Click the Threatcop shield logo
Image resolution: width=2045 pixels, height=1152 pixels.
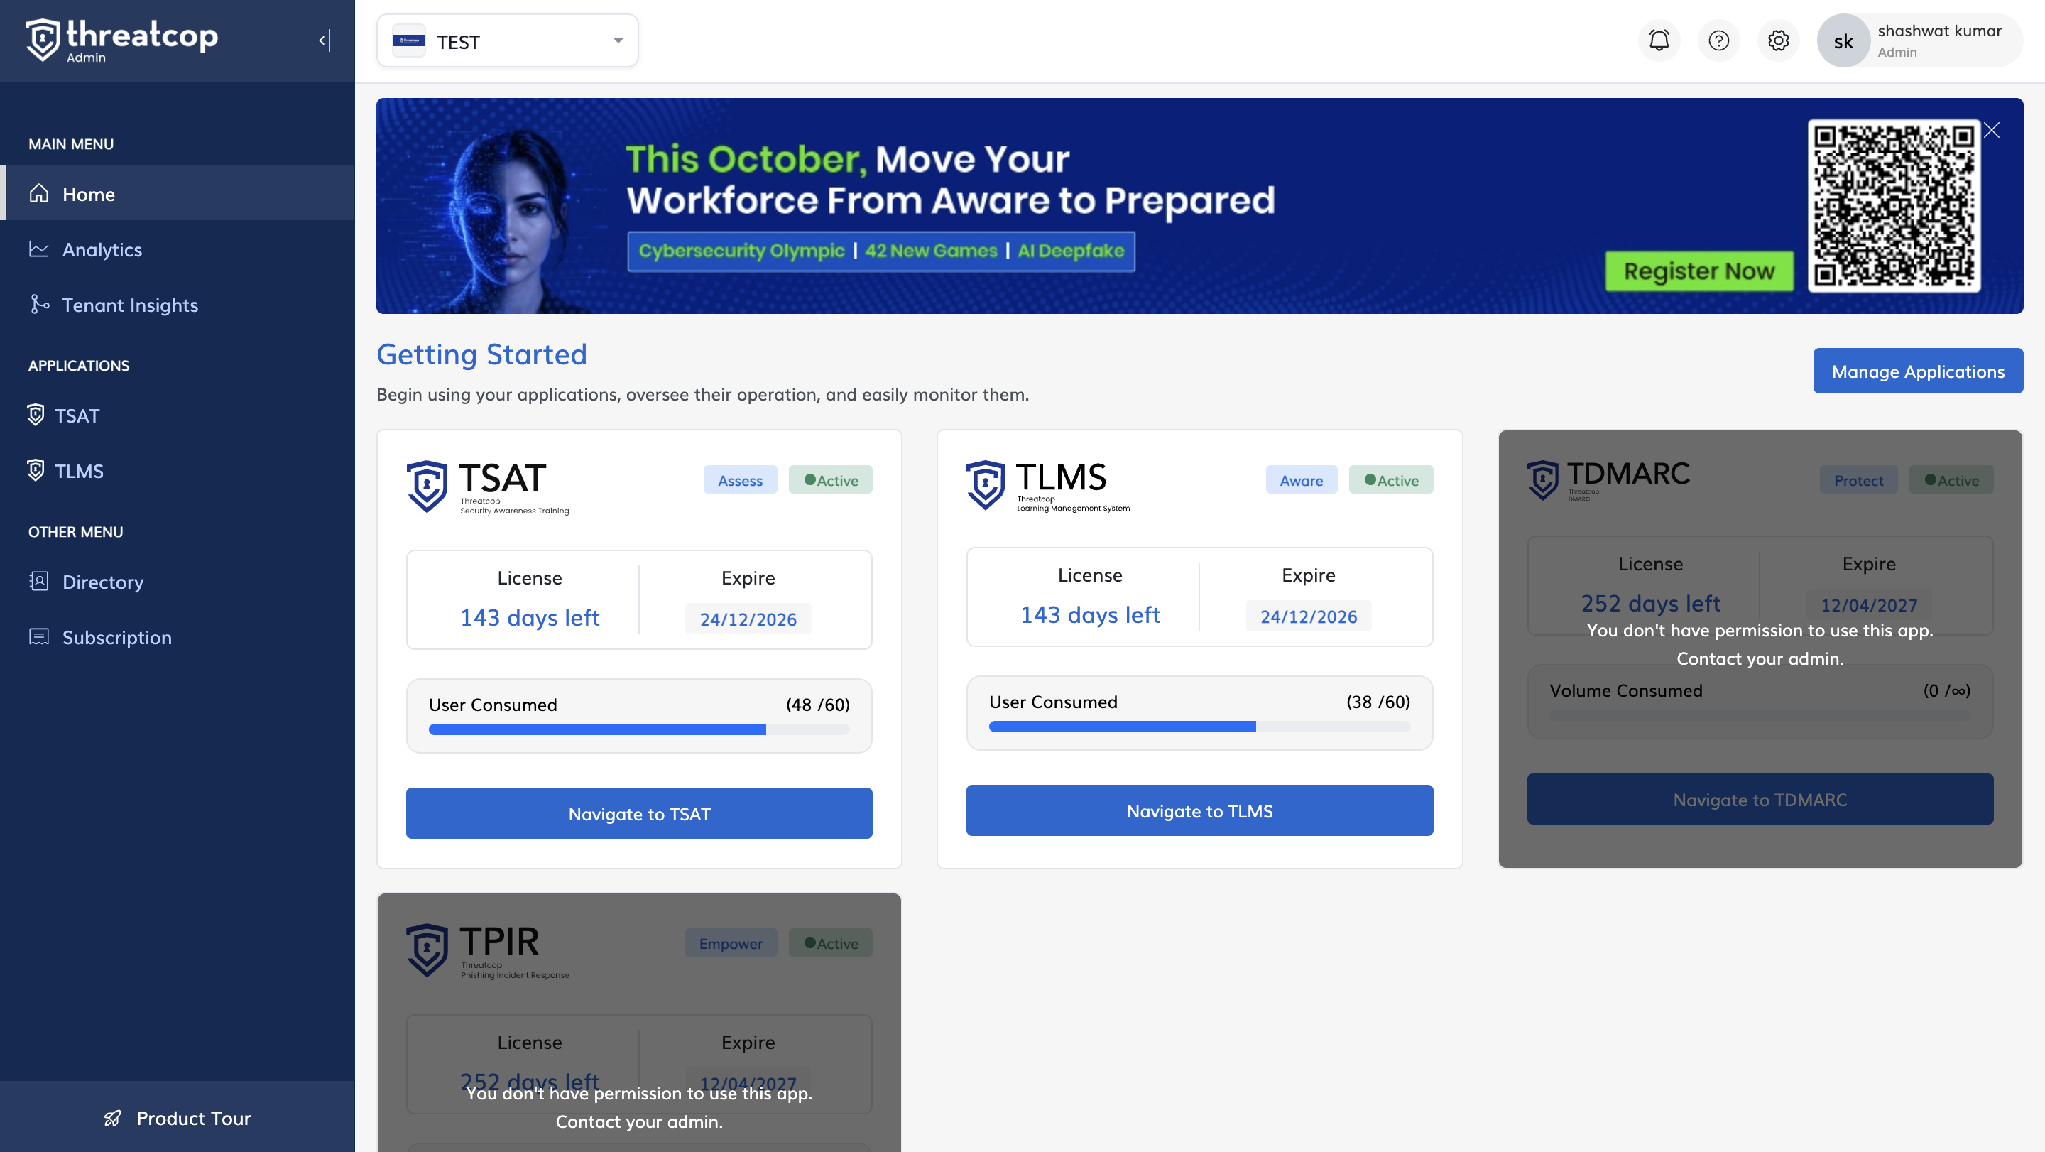tap(43, 40)
